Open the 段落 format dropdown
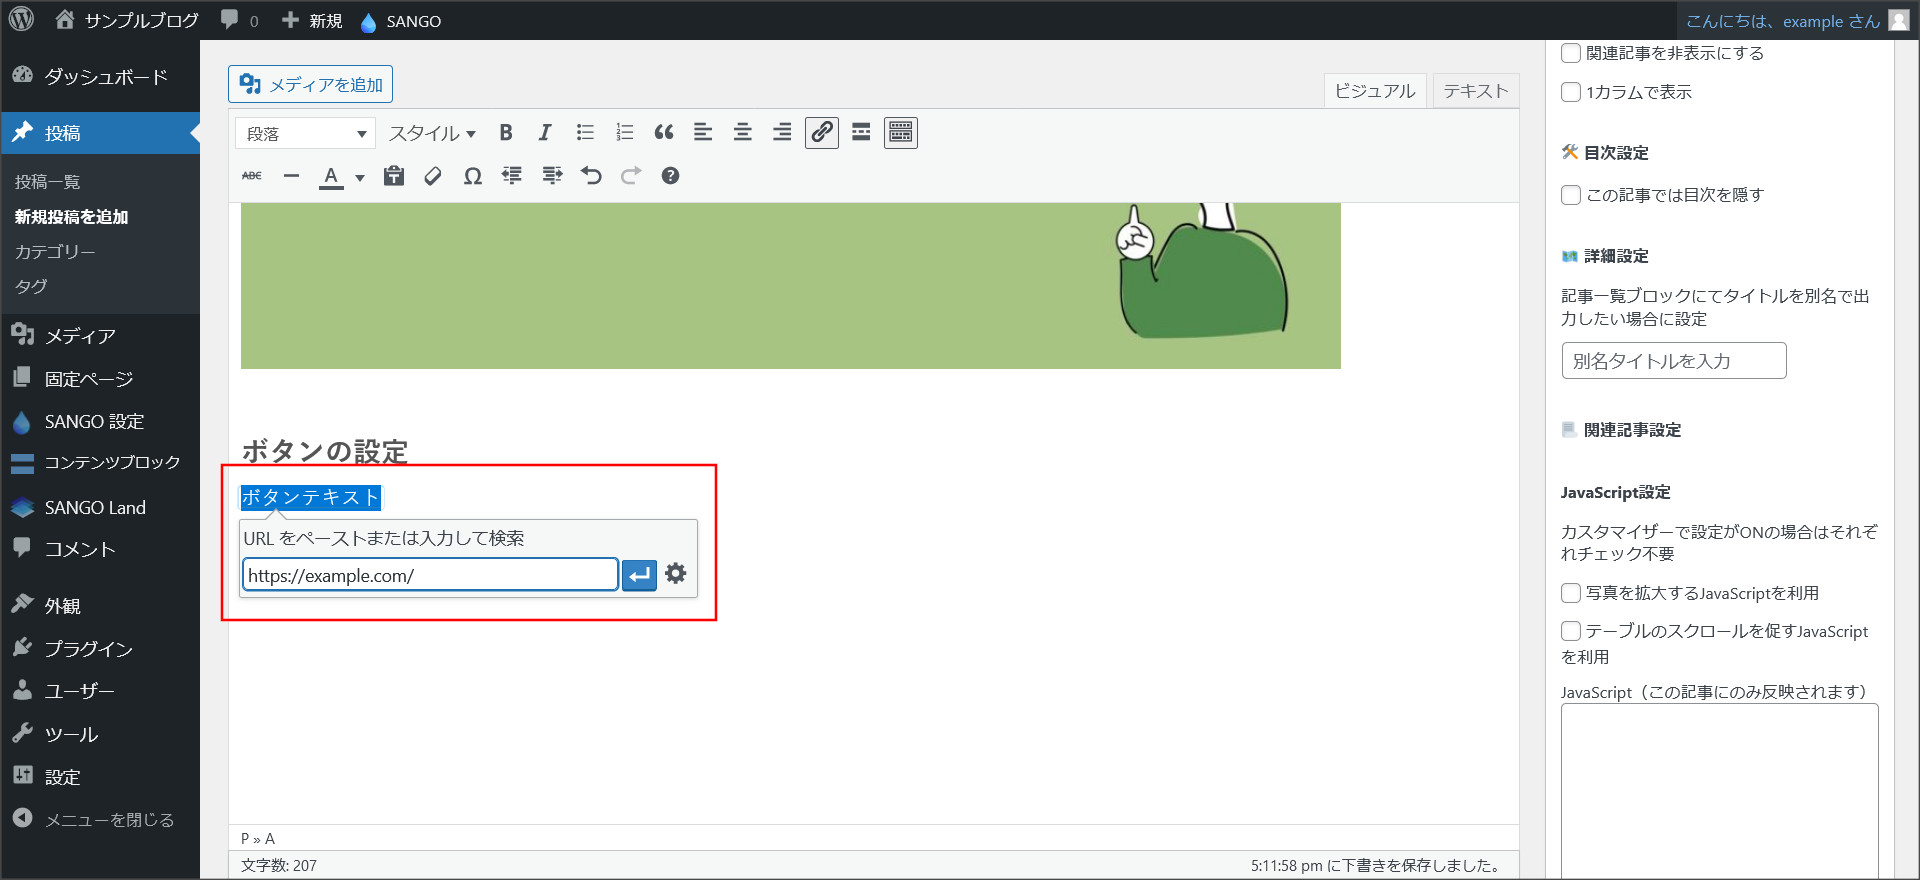Viewport: 1920px width, 880px height. click(305, 133)
